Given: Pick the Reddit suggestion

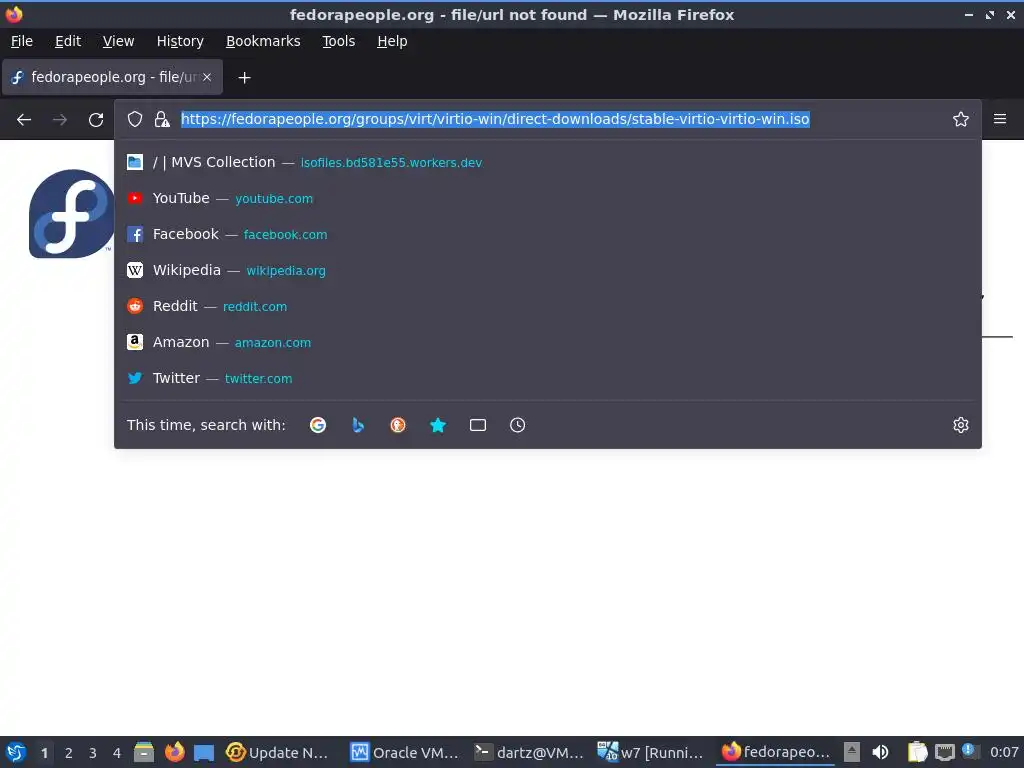Looking at the screenshot, I should (x=548, y=306).
